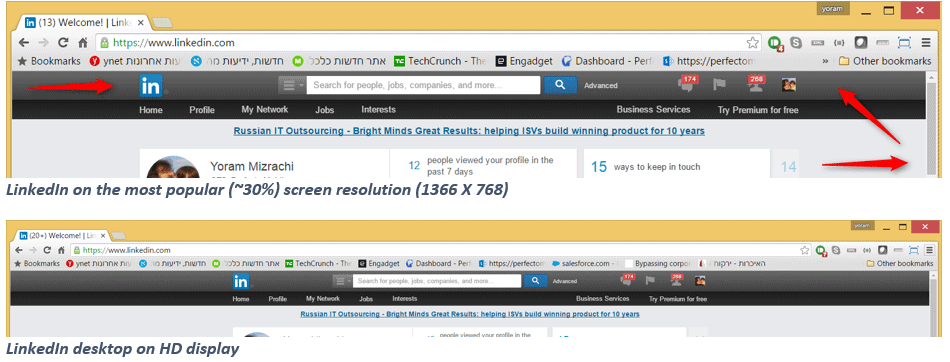Image resolution: width=950 pixels, height=362 pixels.
Task: Click Yoram Mizrachi name in top window
Action: (x=252, y=166)
